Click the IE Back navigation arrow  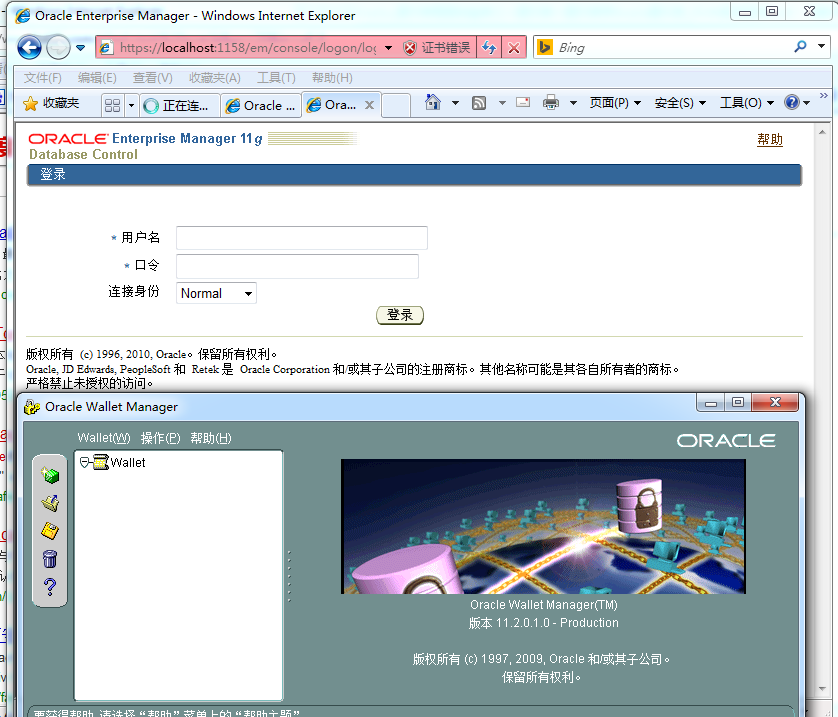29,48
